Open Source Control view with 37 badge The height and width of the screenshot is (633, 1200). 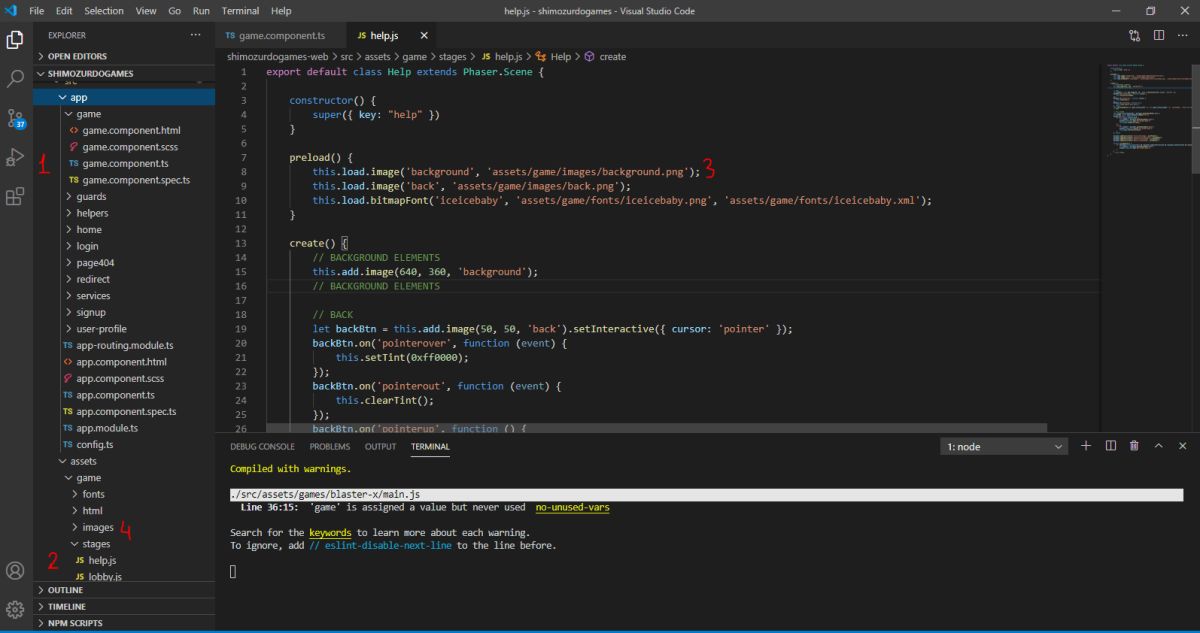click(15, 118)
